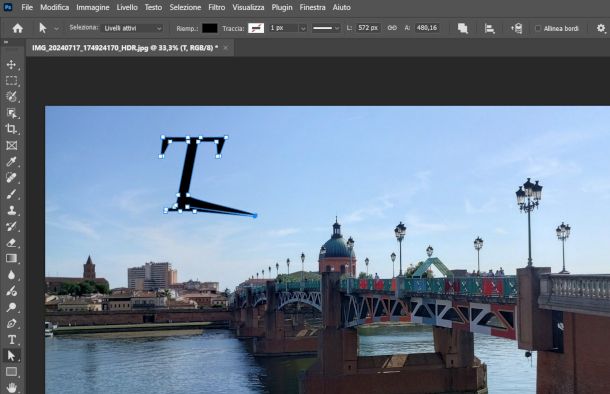Open the path operations menu
The height and width of the screenshot is (394, 610).
tap(463, 28)
